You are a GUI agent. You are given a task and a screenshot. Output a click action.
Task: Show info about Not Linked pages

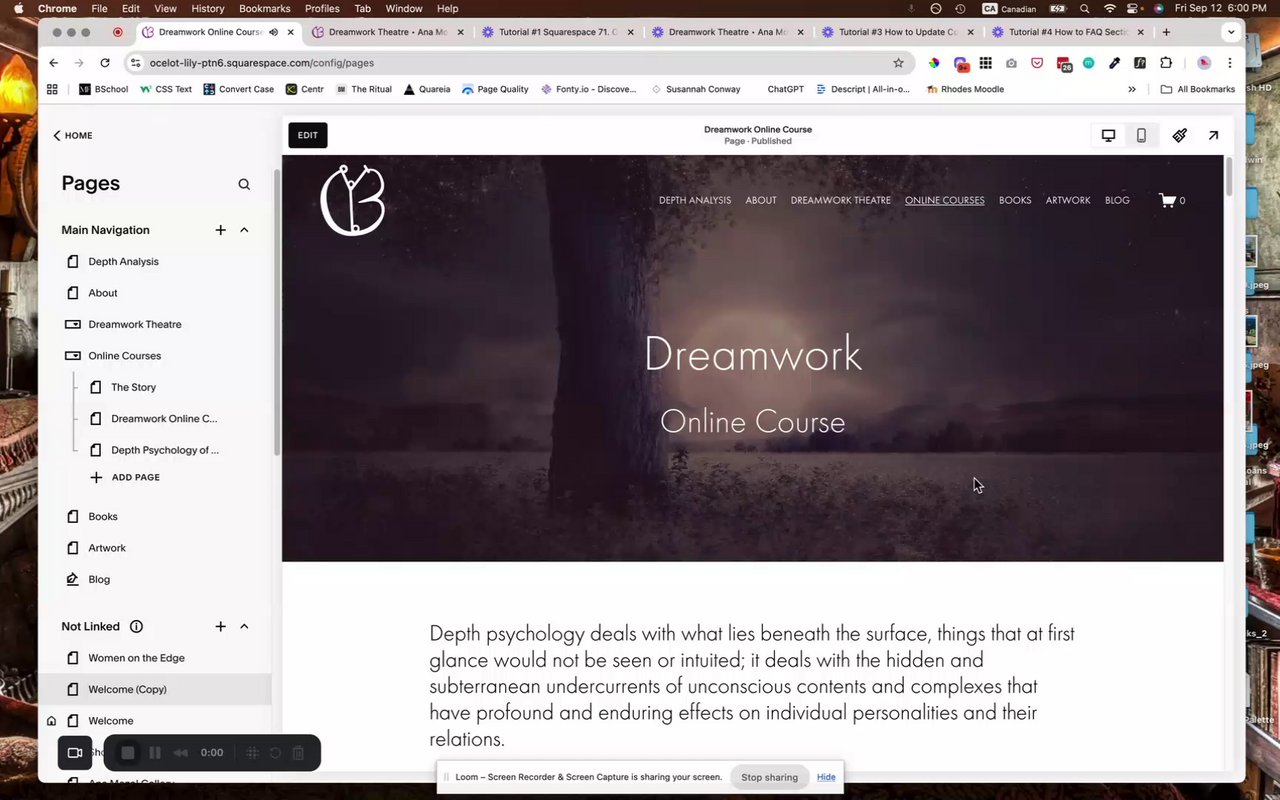point(136,626)
